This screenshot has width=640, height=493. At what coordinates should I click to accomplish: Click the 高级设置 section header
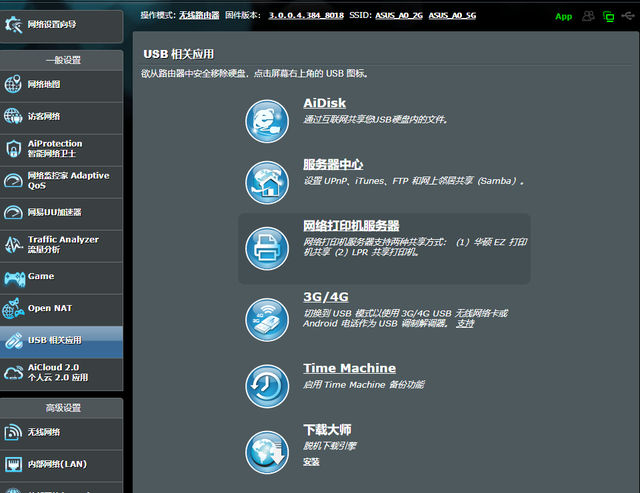pos(63,408)
